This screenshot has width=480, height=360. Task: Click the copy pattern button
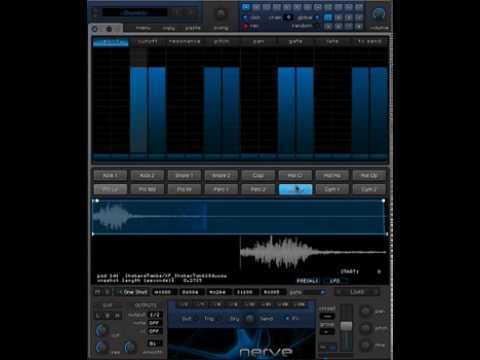168,28
